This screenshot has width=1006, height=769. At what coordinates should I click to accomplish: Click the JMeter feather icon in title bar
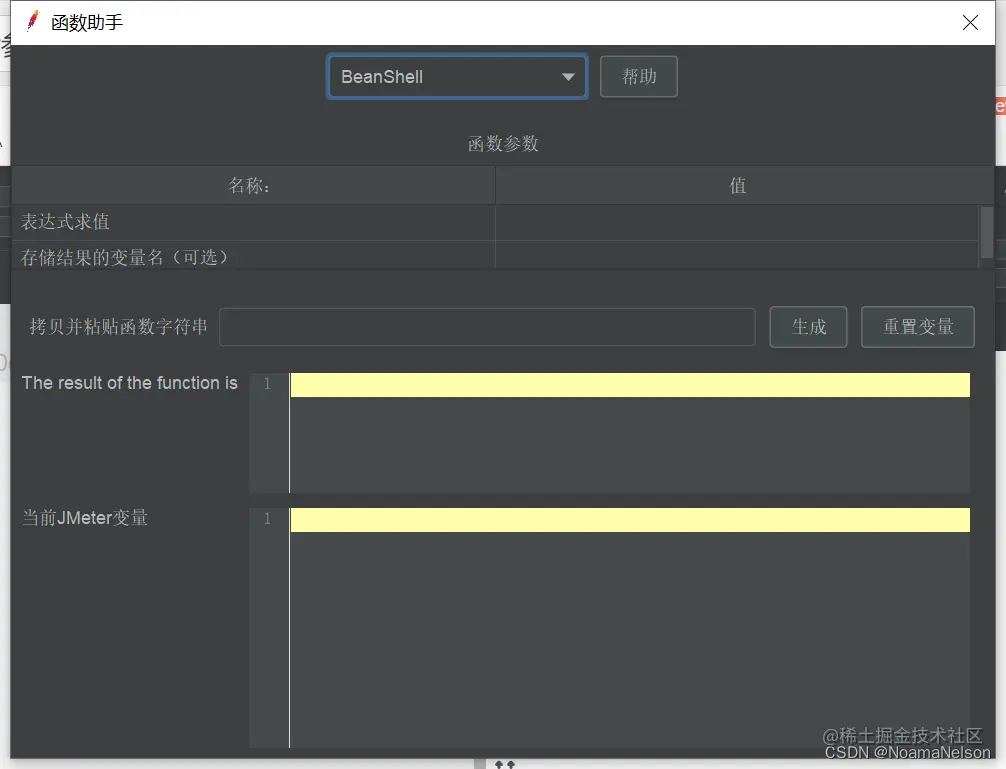[32, 21]
